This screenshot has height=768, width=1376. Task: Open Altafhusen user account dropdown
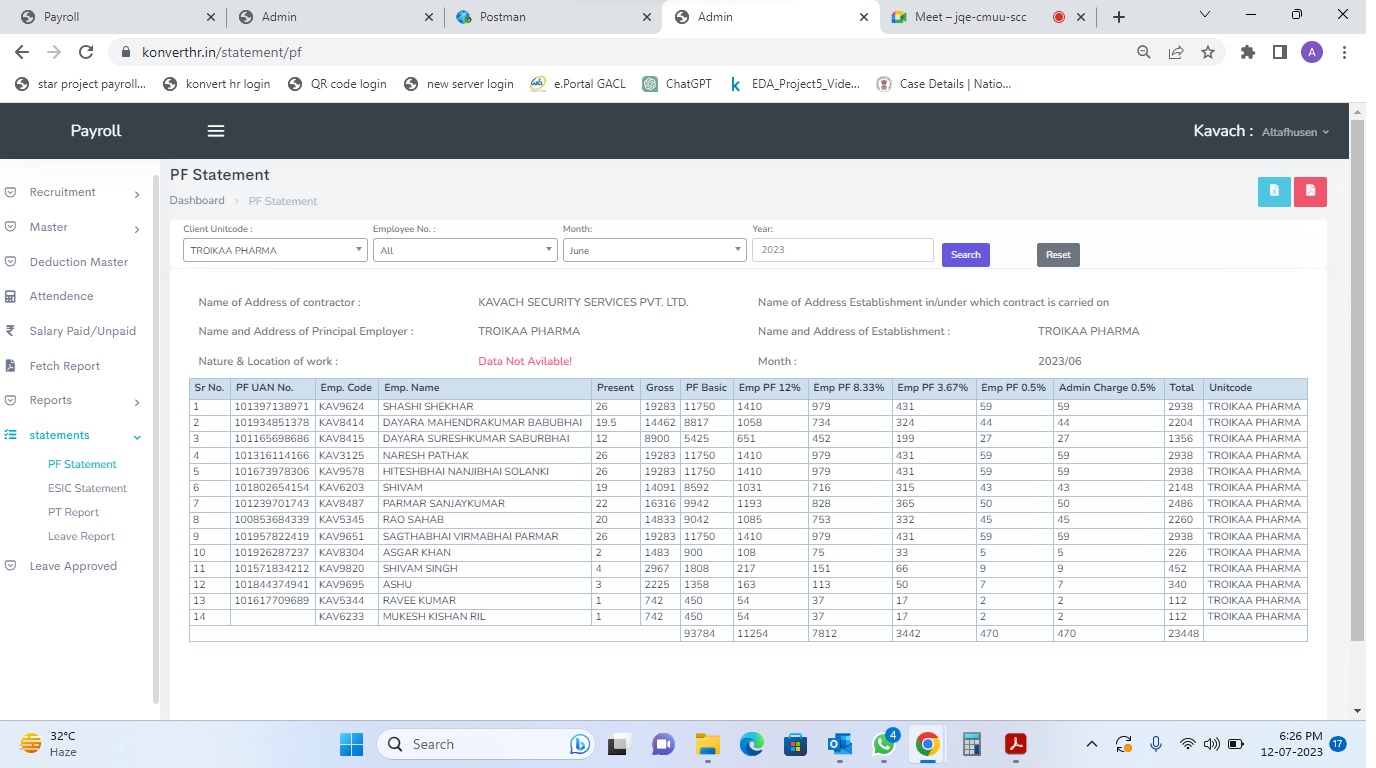1296,132
